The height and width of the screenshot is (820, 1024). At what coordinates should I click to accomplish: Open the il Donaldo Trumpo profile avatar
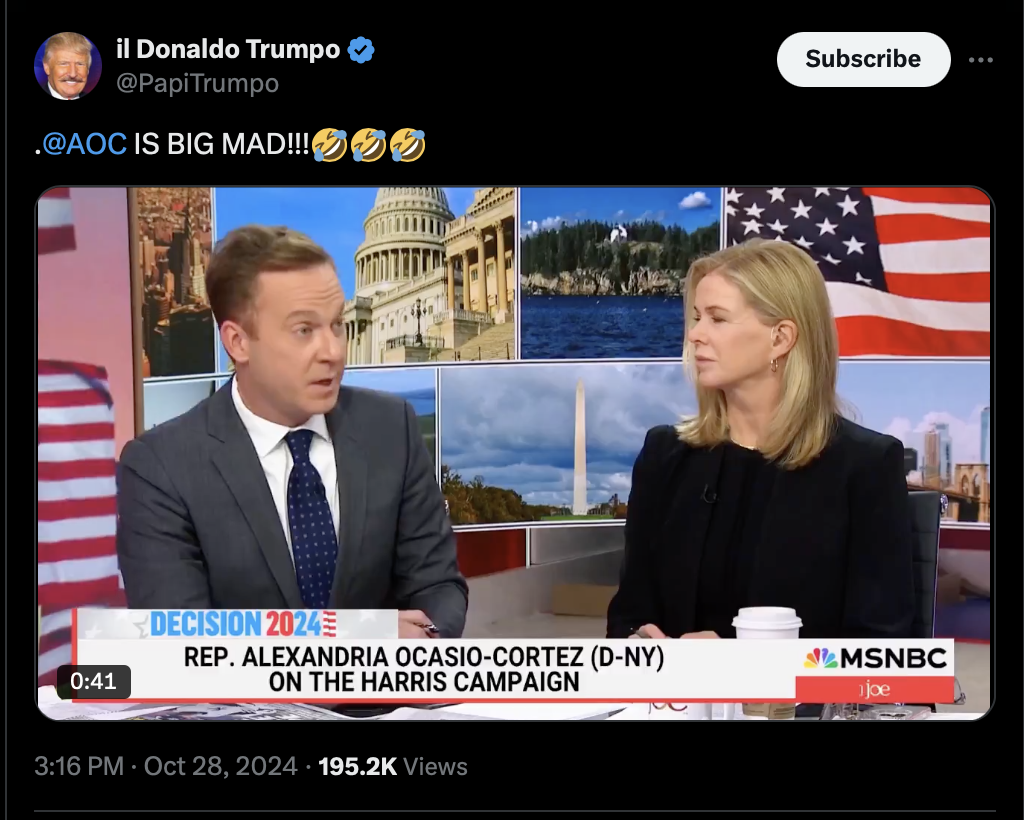[68, 66]
